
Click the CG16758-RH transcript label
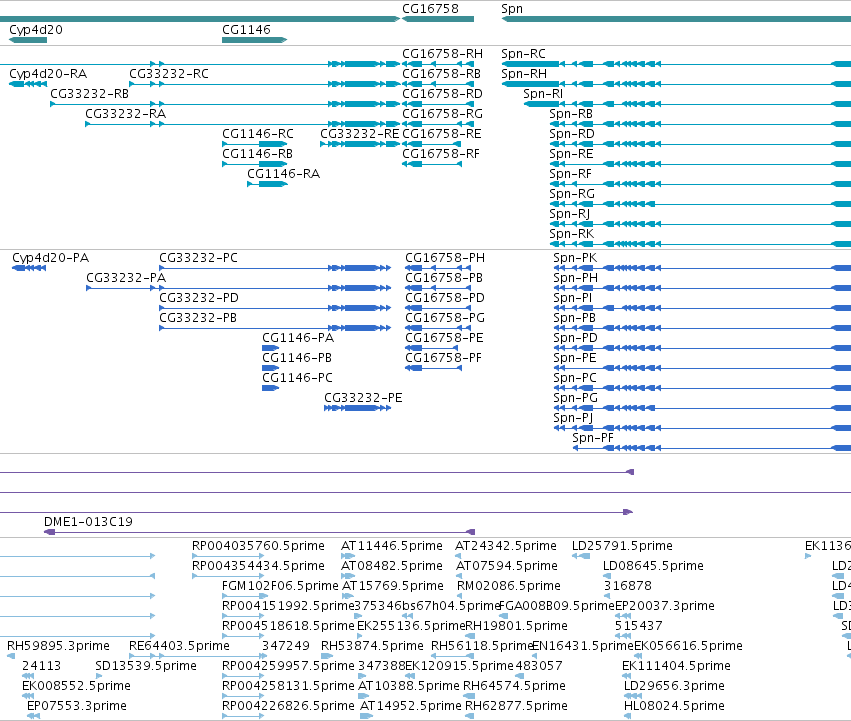[x=442, y=54]
